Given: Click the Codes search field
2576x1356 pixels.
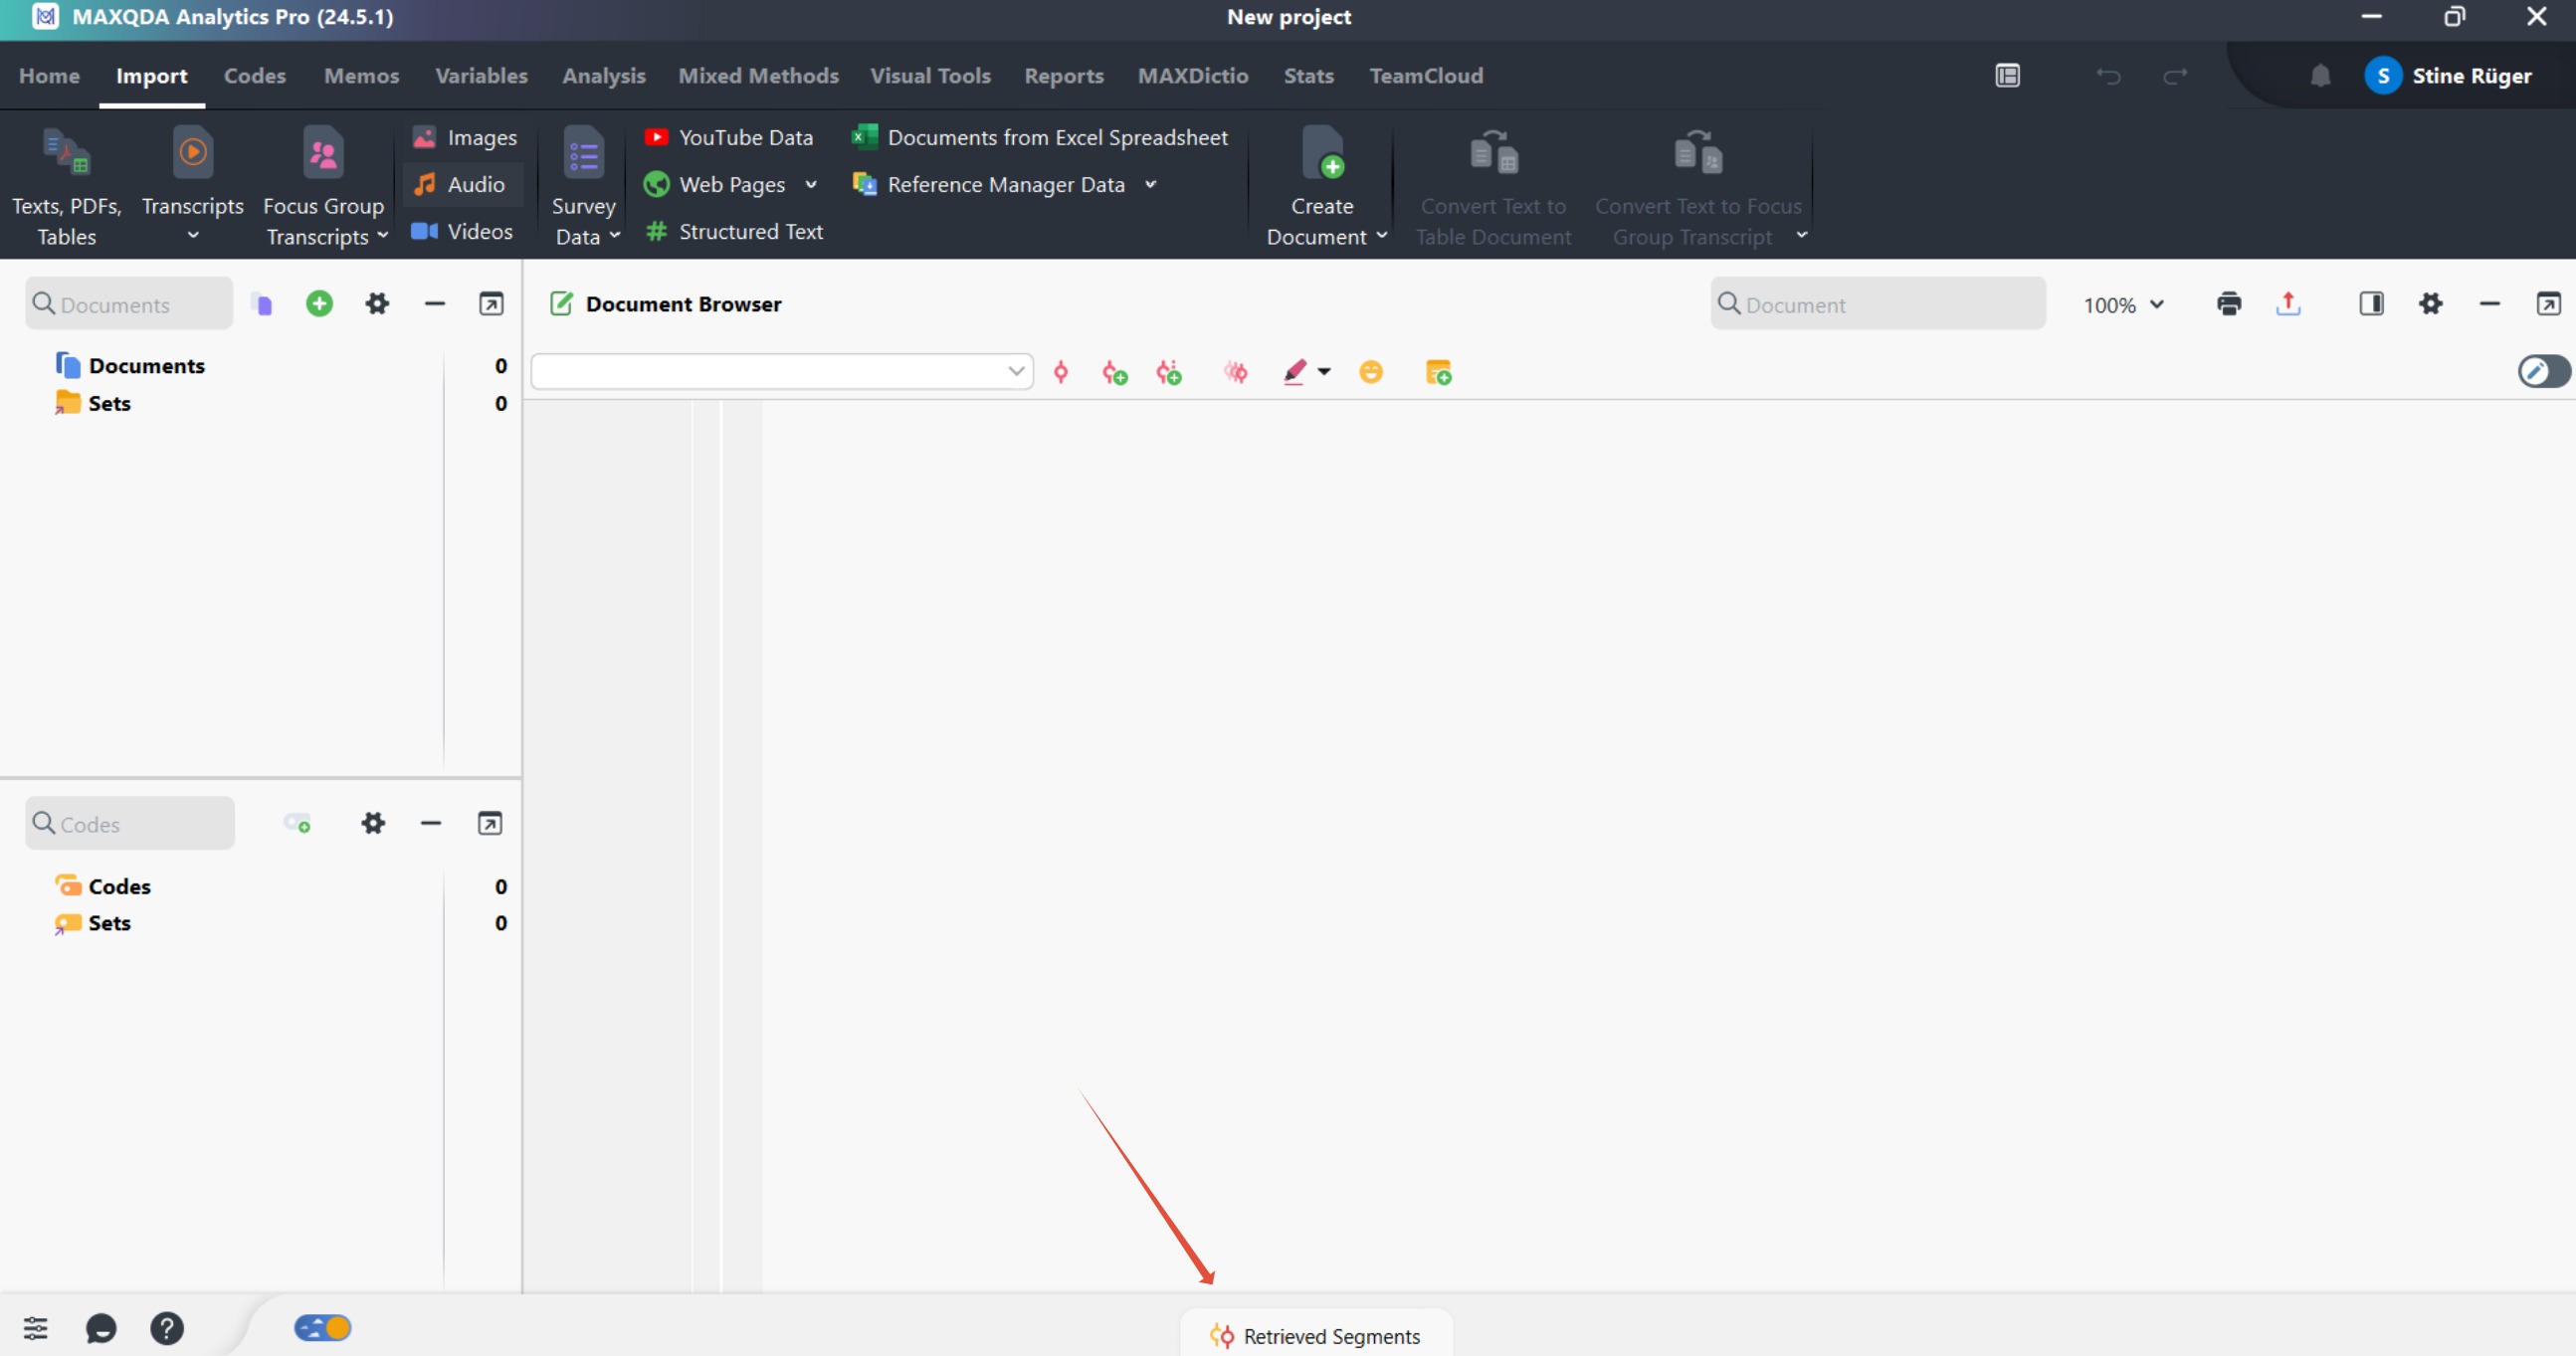Looking at the screenshot, I should (130, 824).
